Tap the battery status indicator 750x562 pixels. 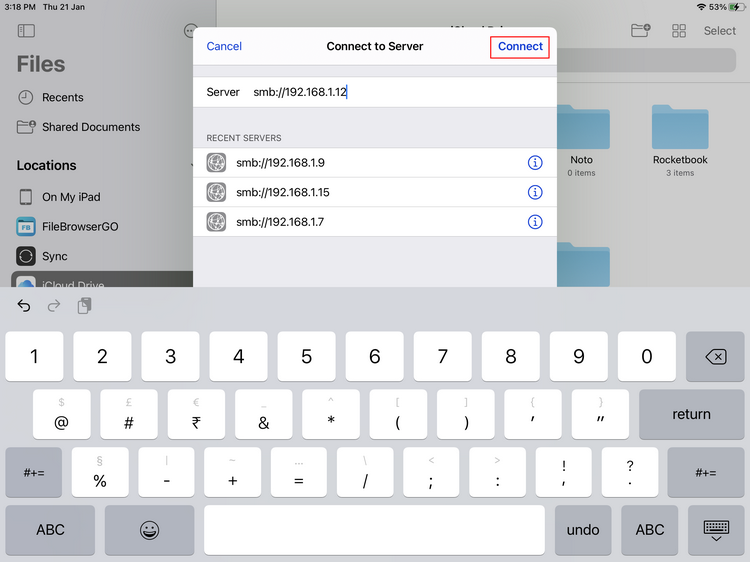click(x=737, y=7)
